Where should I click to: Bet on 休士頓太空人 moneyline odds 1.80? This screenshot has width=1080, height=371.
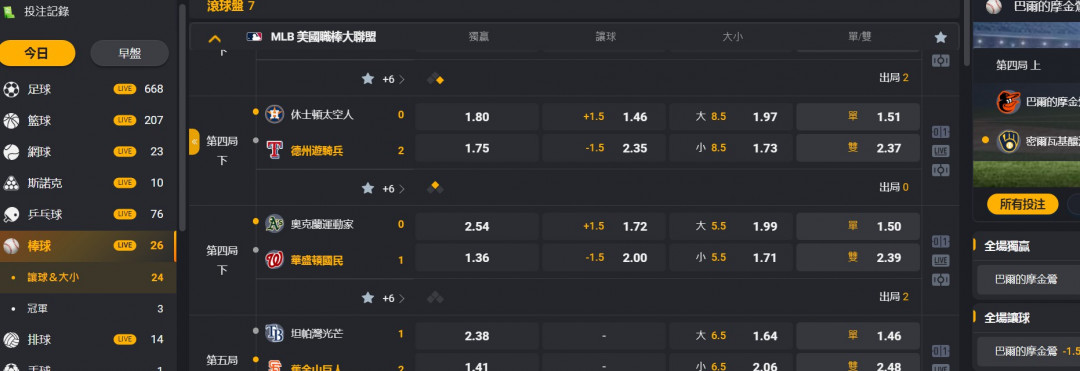pos(477,117)
